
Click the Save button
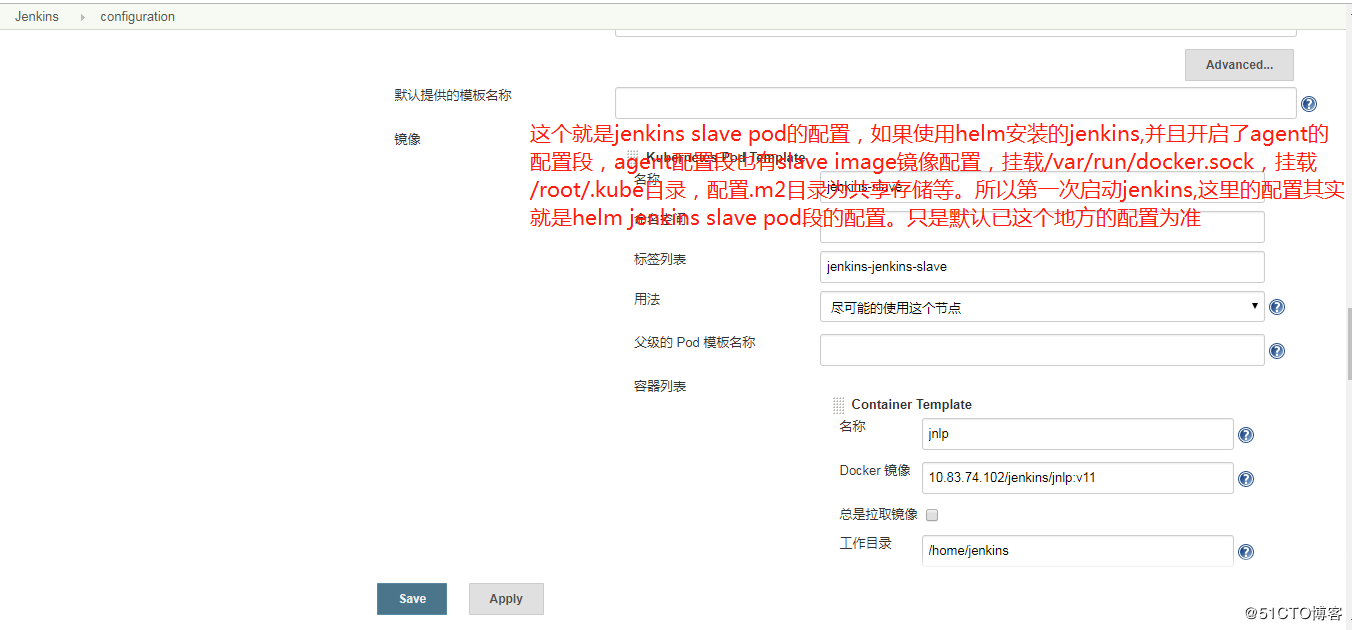pos(411,598)
